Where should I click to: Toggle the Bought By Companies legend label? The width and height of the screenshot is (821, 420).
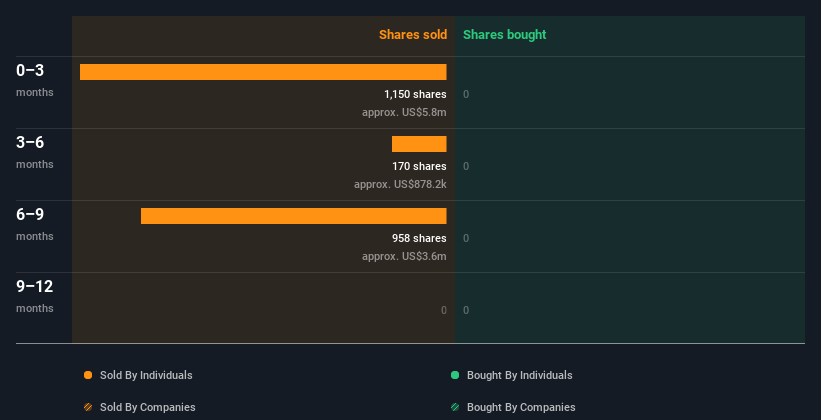pyautogui.click(x=521, y=407)
